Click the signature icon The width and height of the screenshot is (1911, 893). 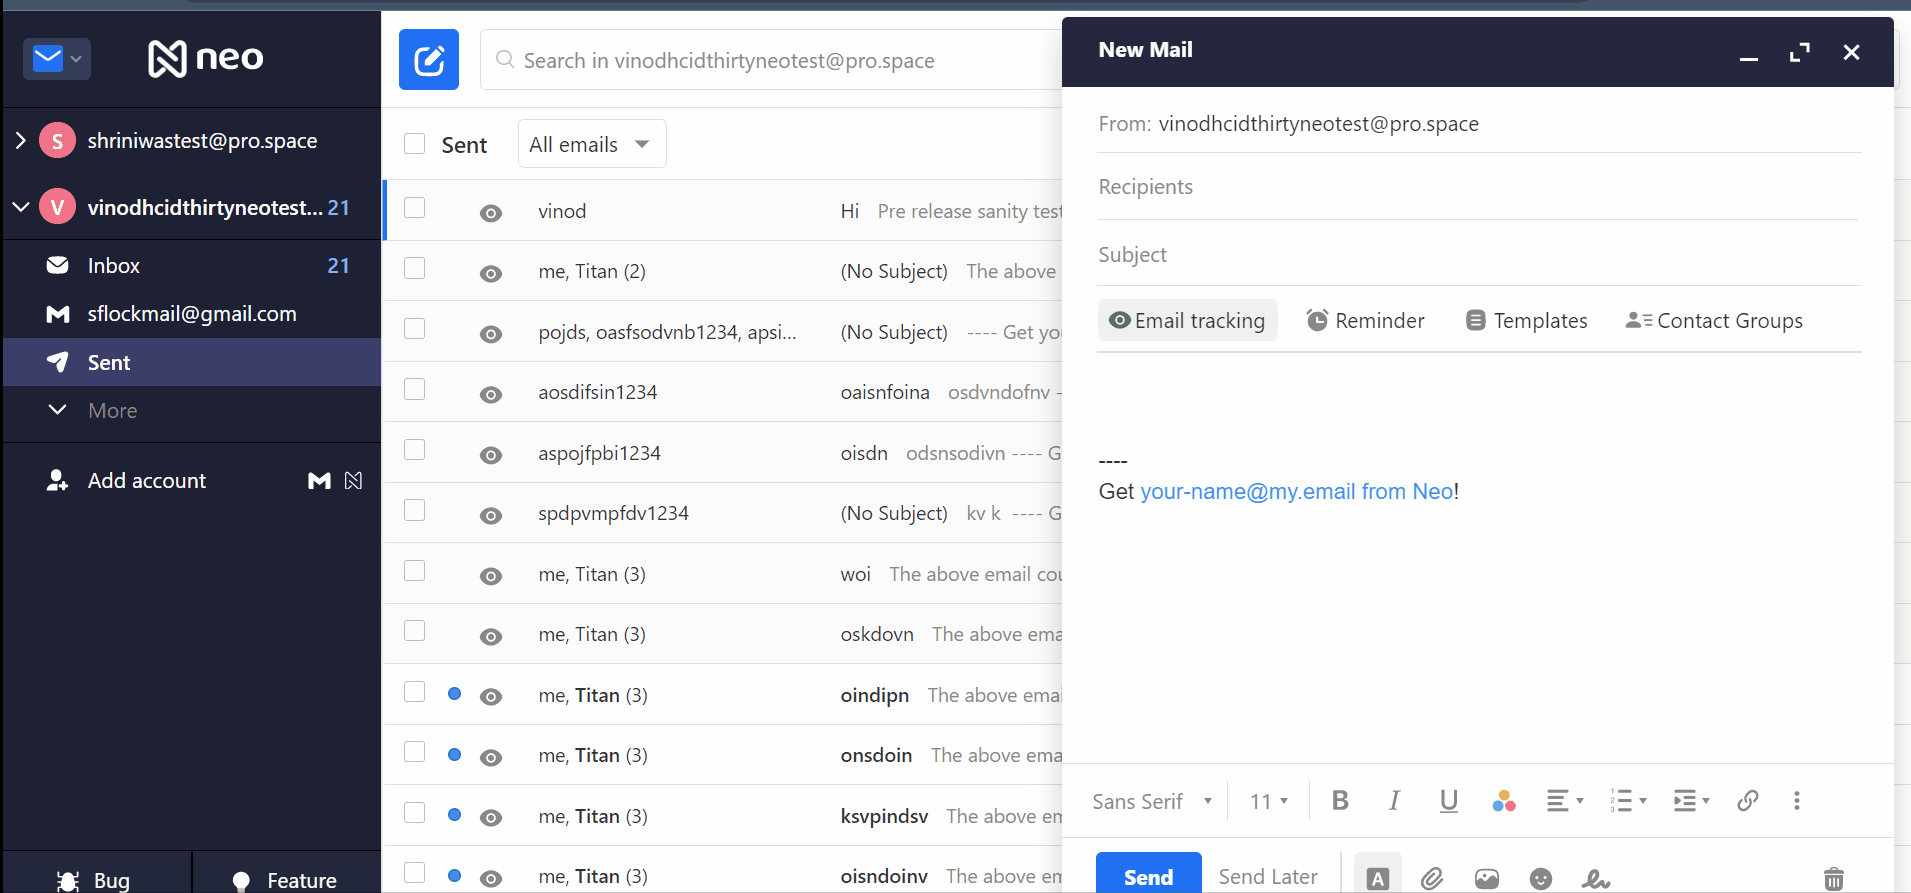pyautogui.click(x=1596, y=879)
